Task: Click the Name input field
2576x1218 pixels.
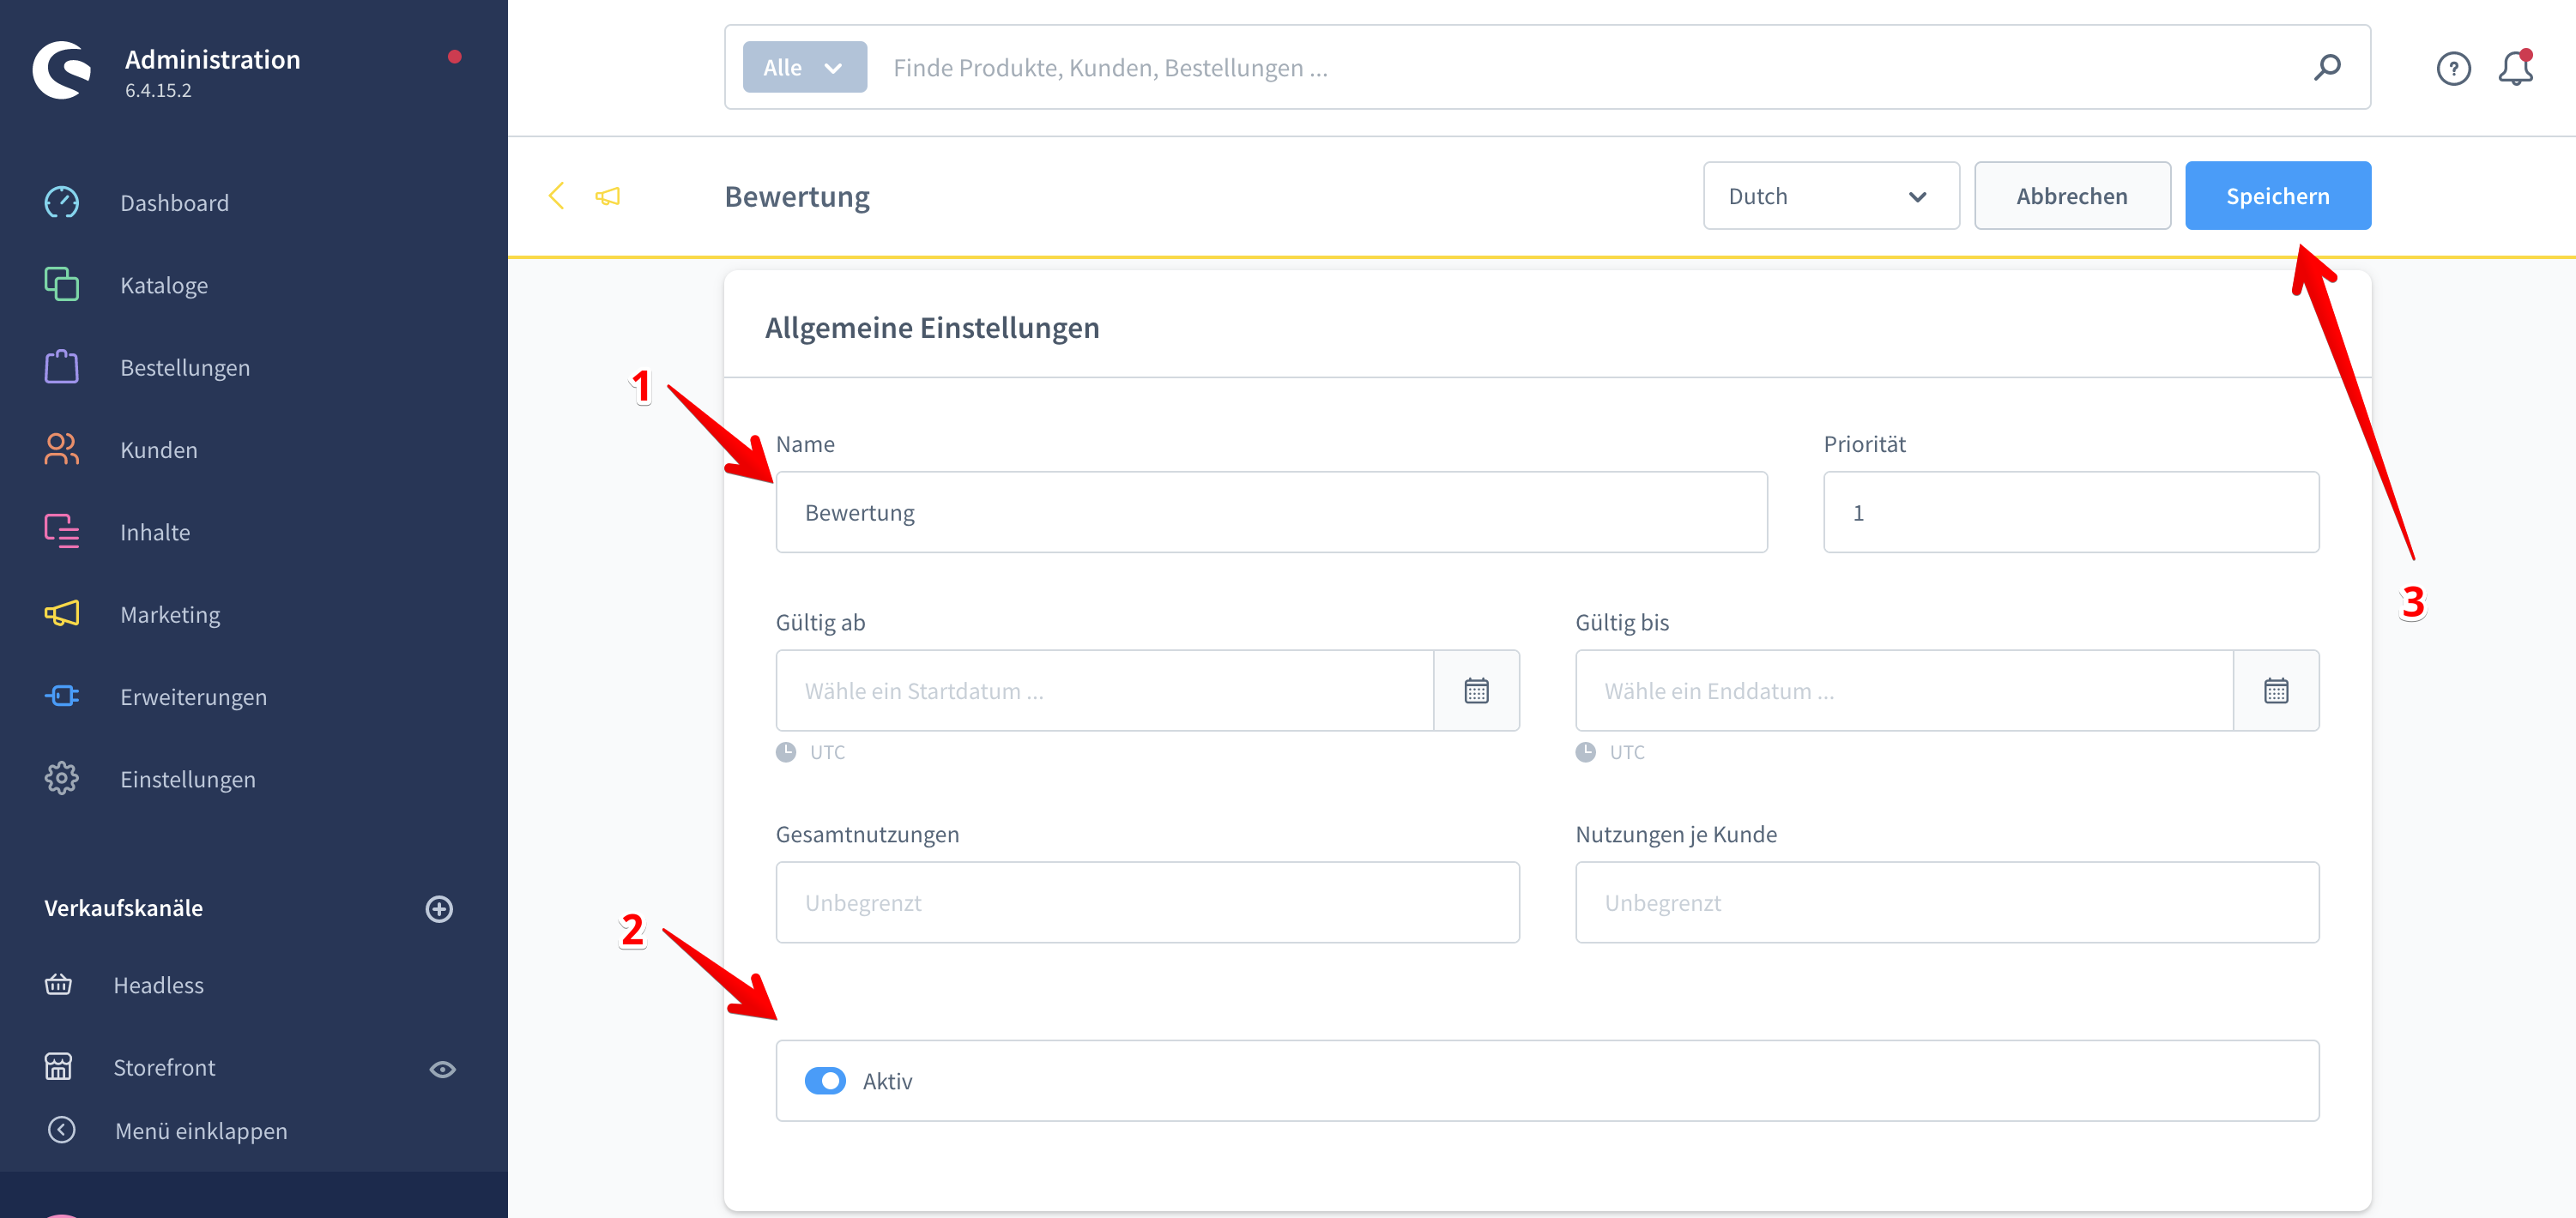Action: coord(1270,512)
